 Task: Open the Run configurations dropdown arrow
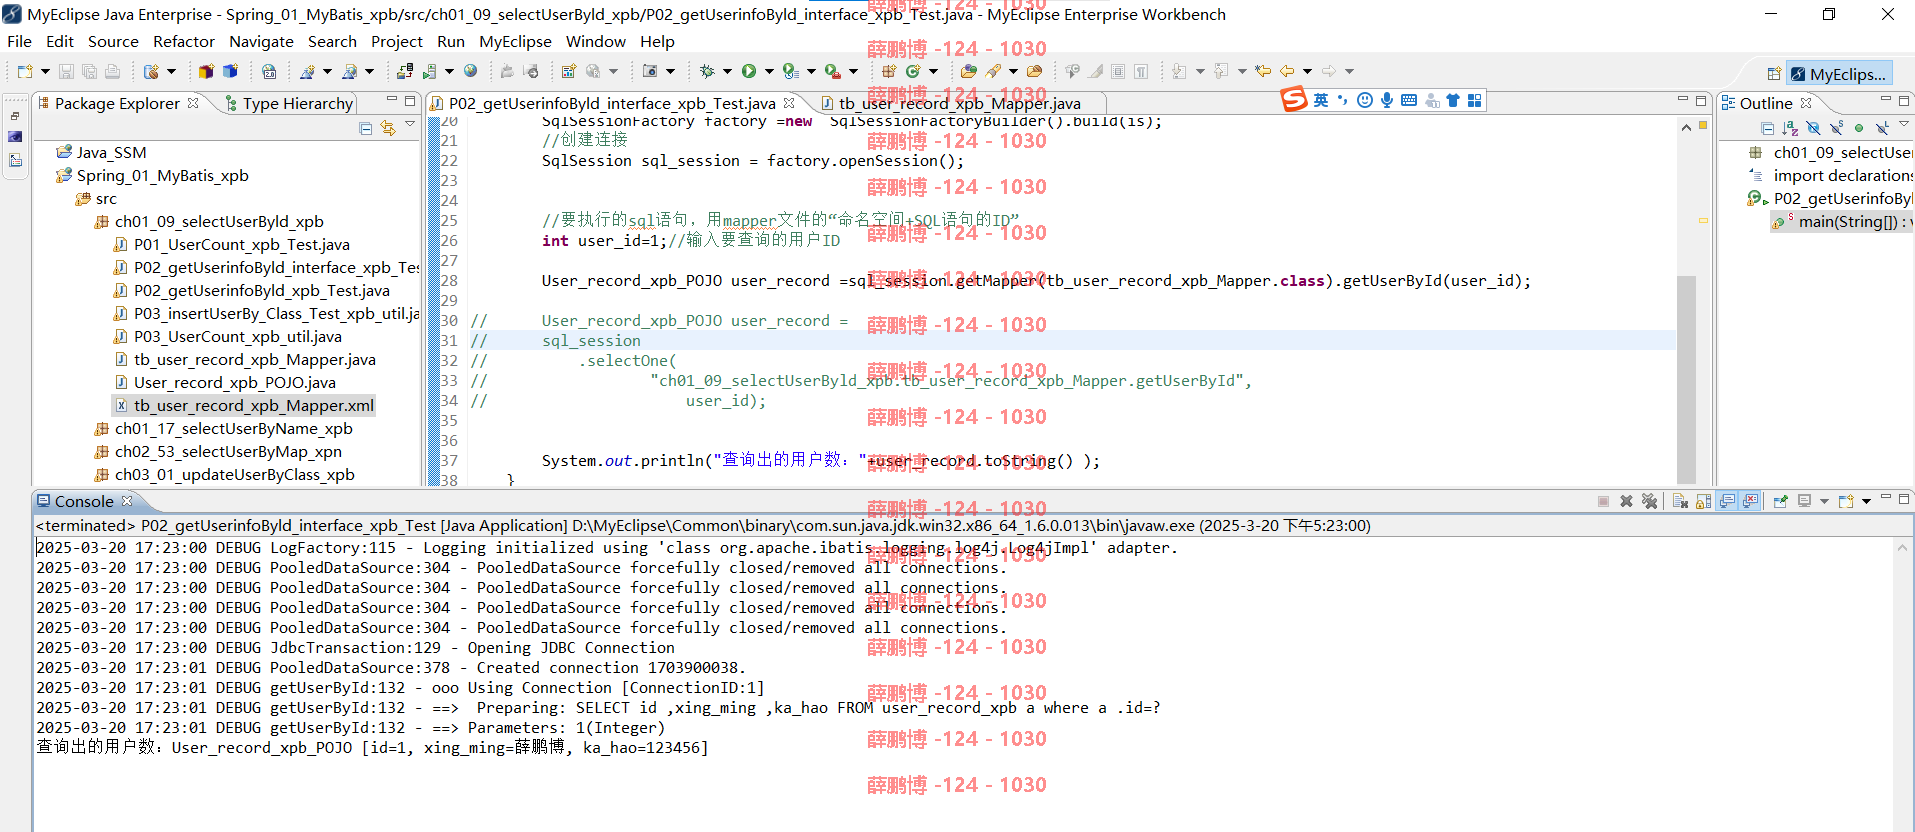[768, 71]
